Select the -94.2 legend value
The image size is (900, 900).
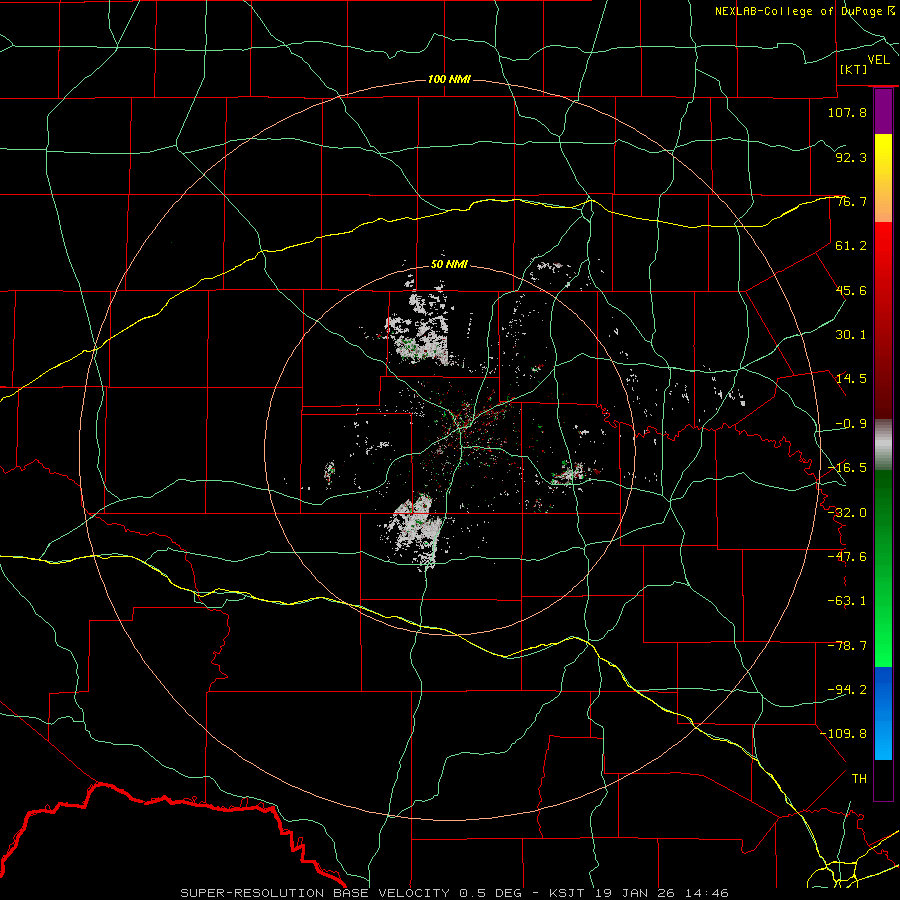[x=847, y=690]
